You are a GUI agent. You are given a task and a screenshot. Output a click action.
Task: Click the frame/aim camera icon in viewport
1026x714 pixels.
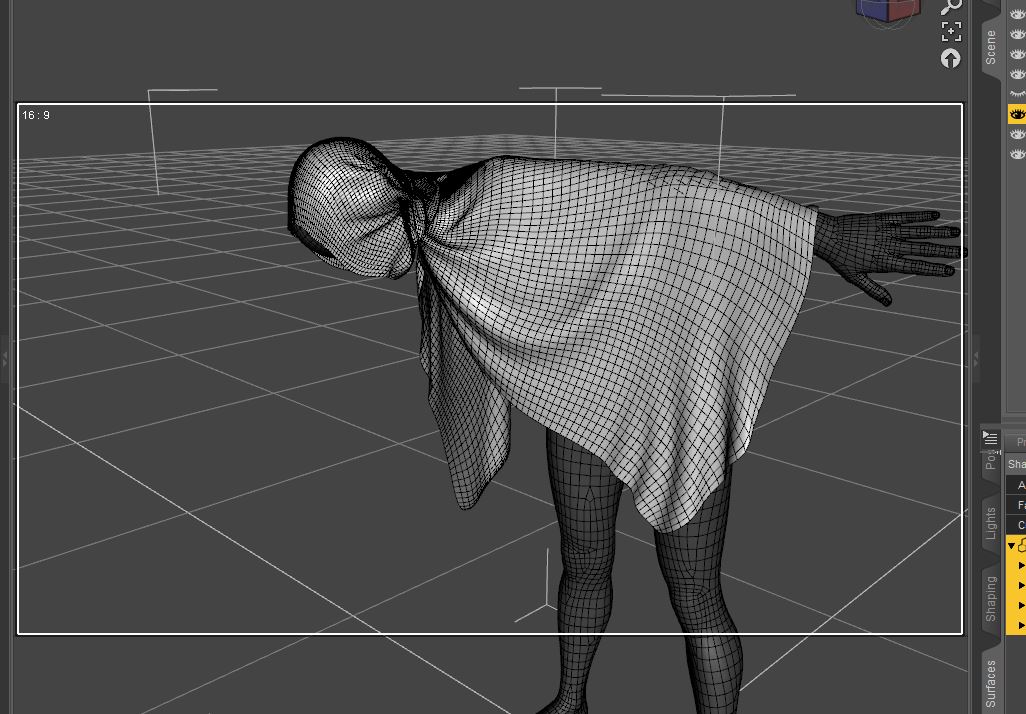(x=951, y=31)
